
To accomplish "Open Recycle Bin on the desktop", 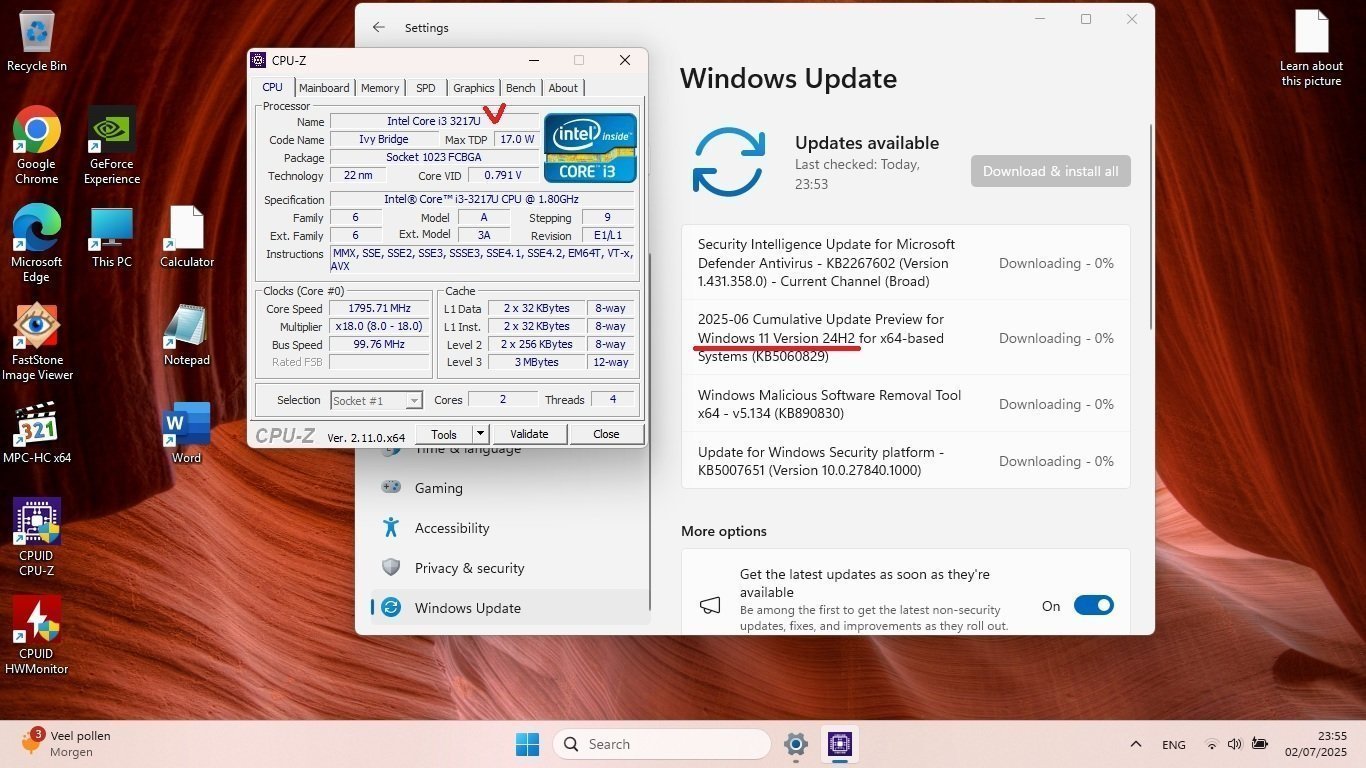I will tap(37, 33).
